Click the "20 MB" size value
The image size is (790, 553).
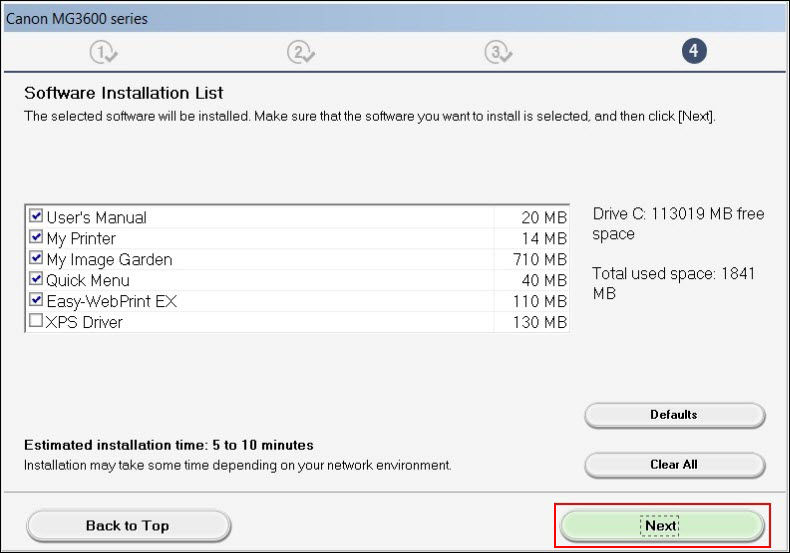pos(544,218)
